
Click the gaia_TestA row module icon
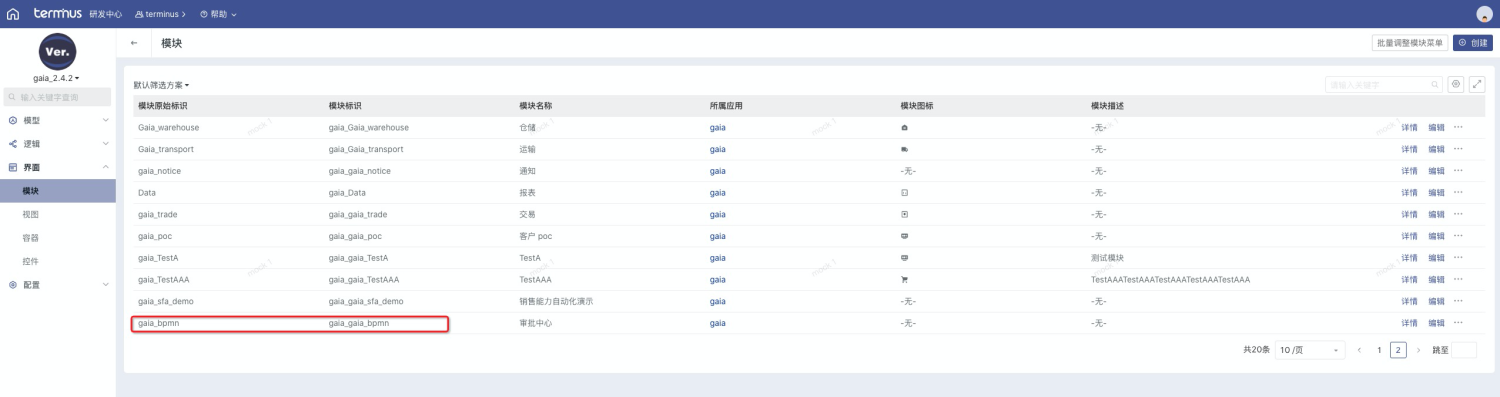tap(904, 257)
